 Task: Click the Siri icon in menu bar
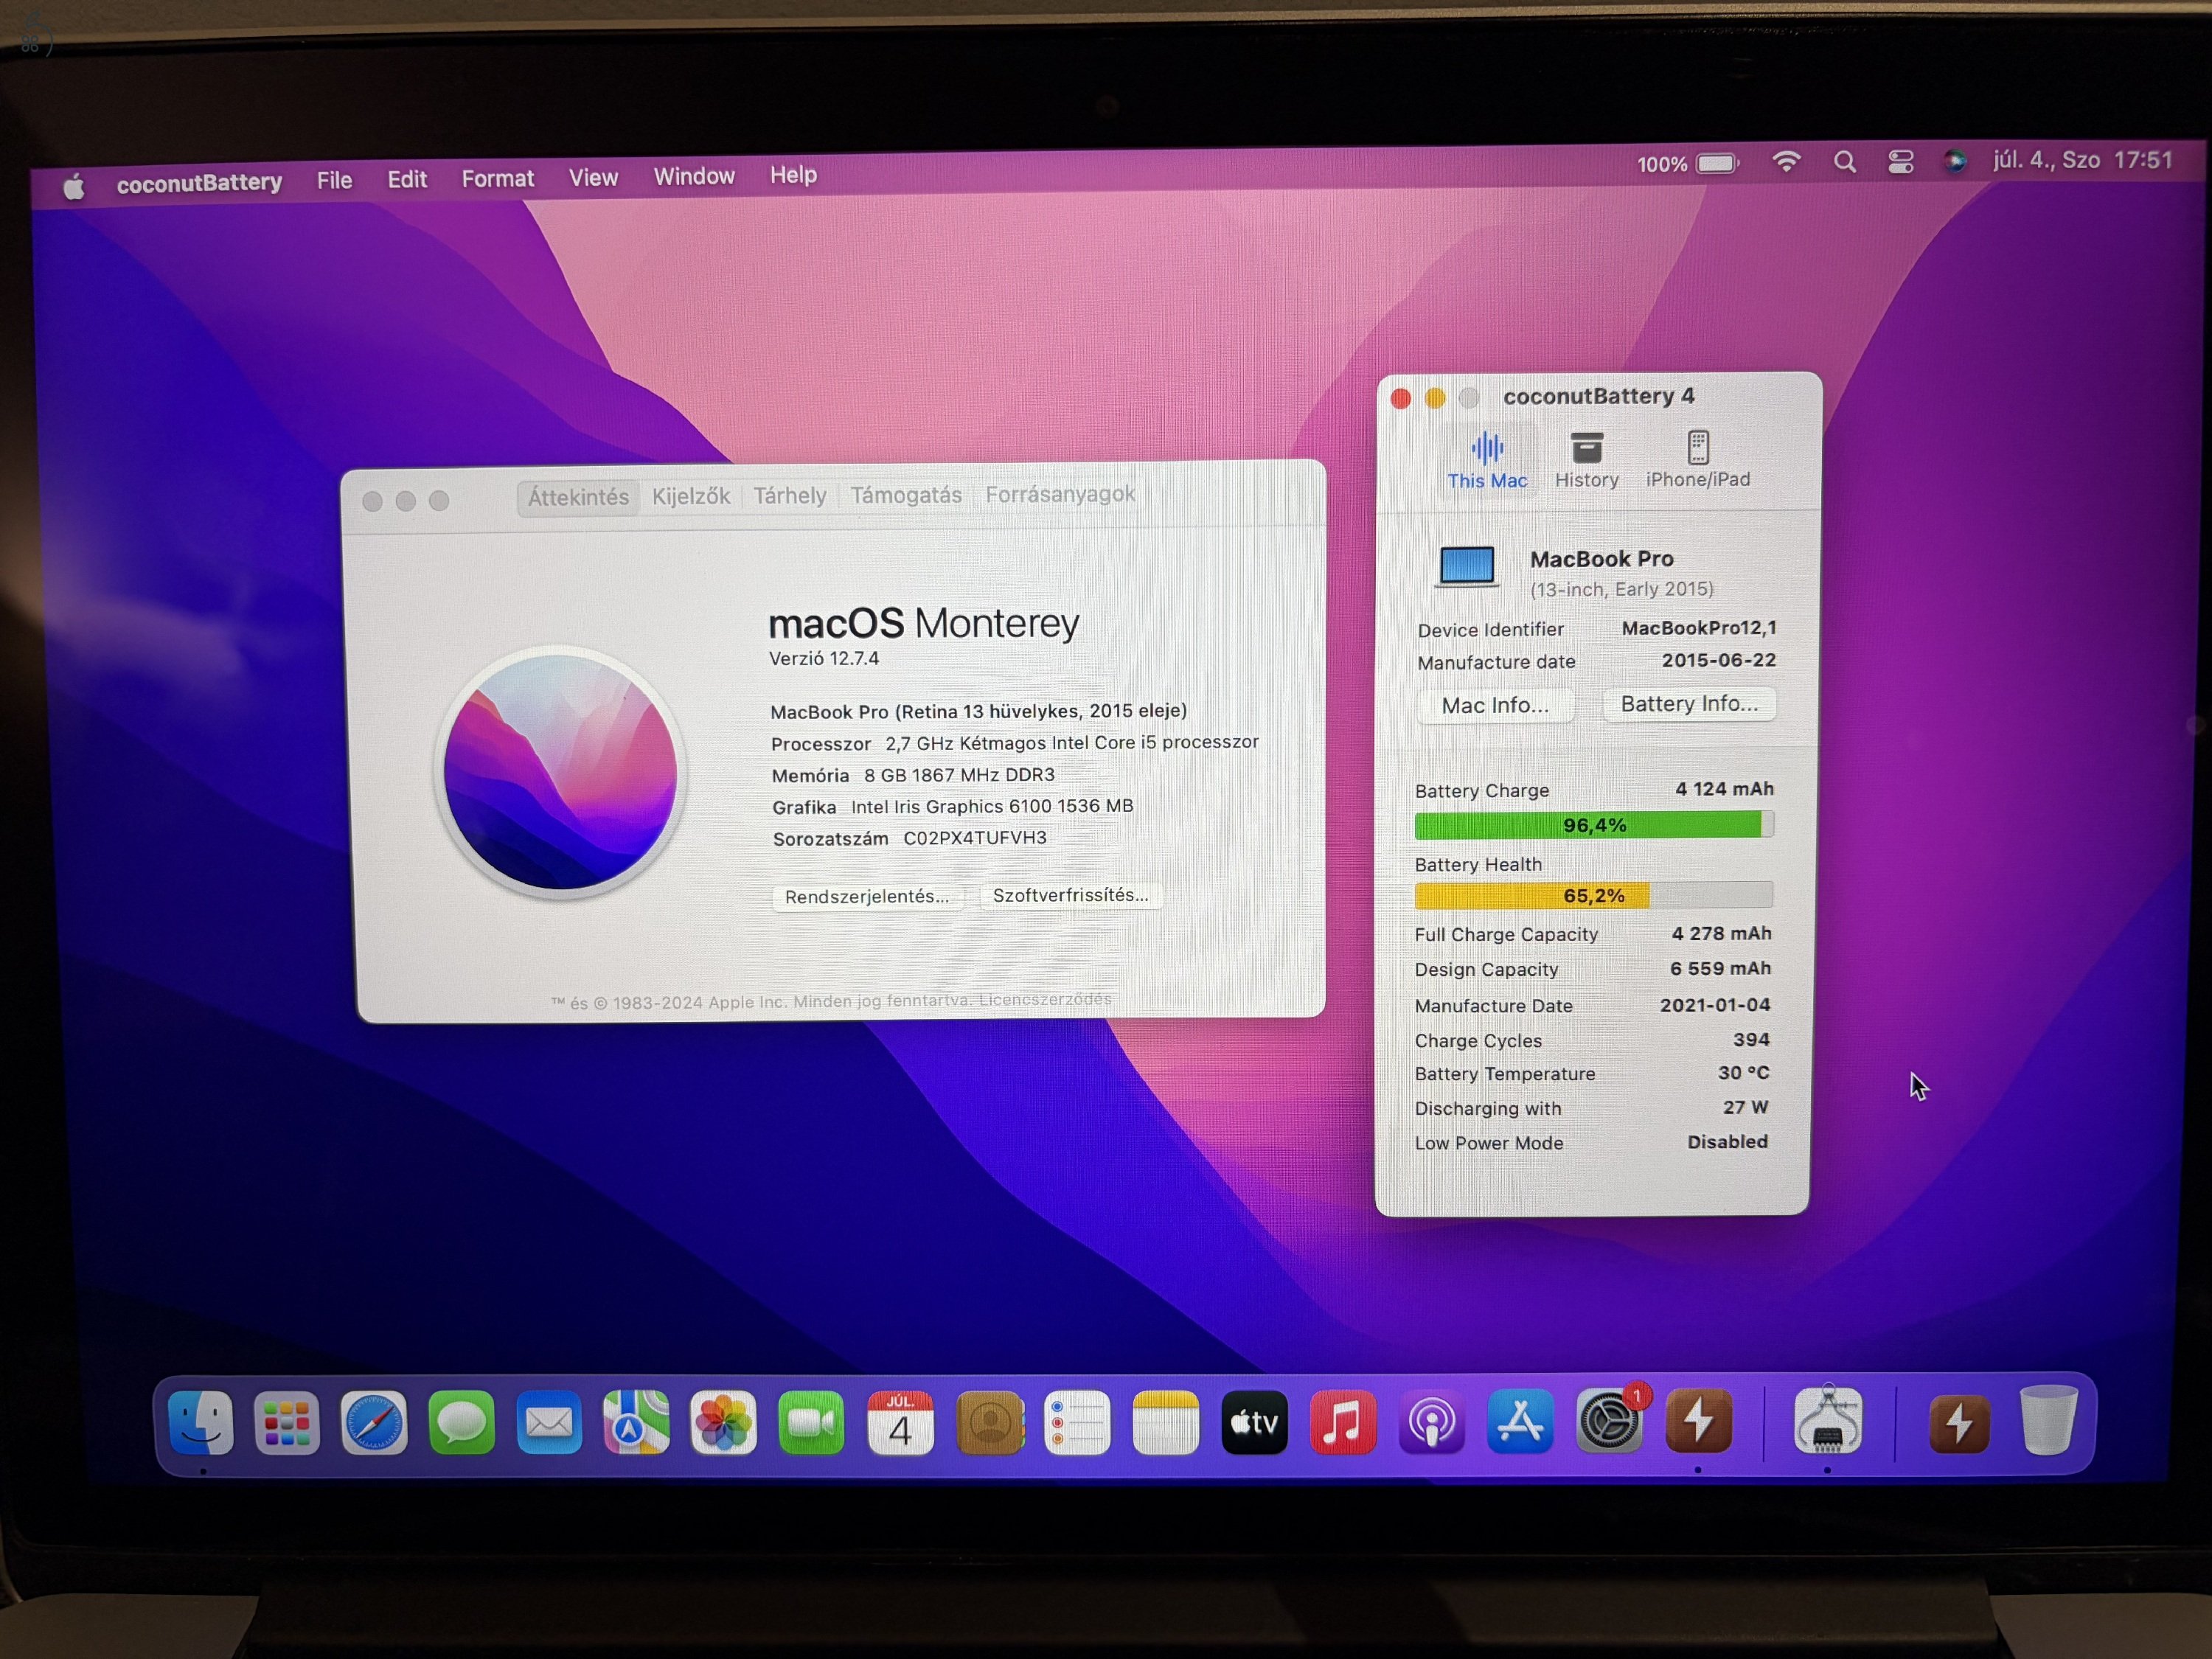[x=1955, y=161]
